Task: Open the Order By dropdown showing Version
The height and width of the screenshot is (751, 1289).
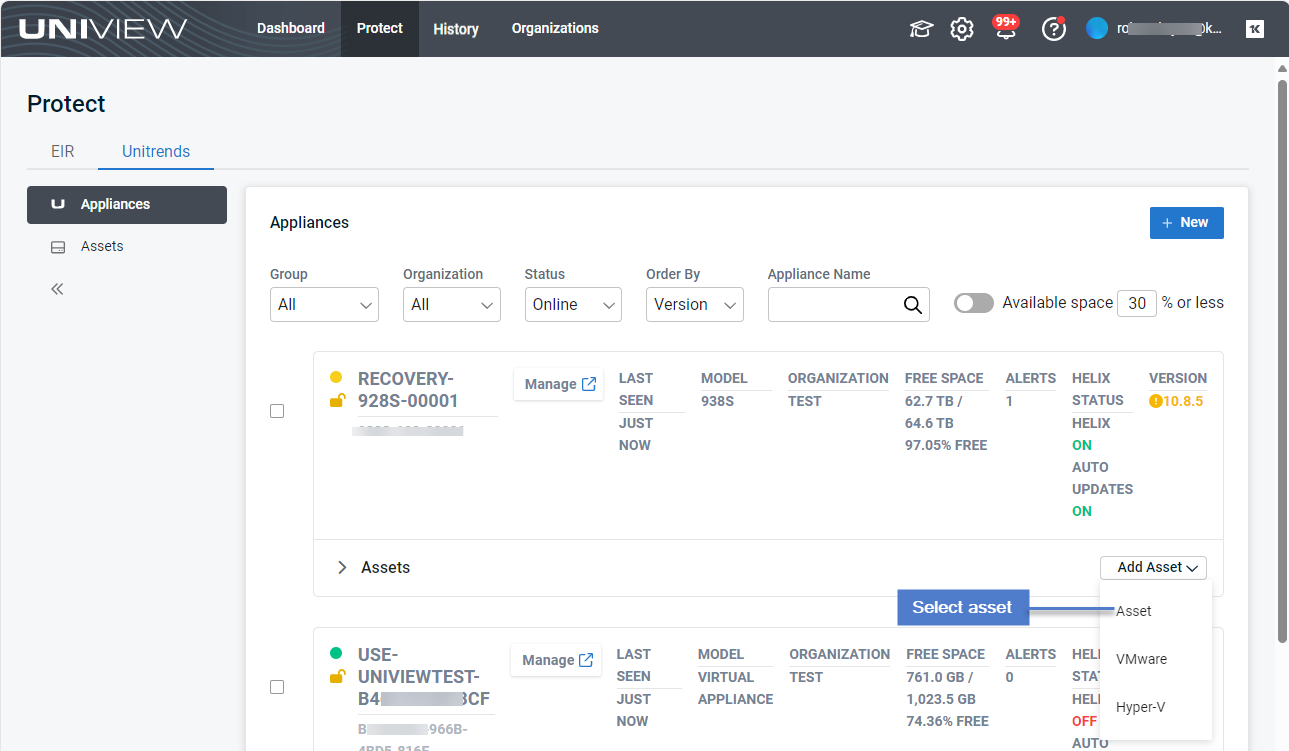Action: tap(695, 304)
